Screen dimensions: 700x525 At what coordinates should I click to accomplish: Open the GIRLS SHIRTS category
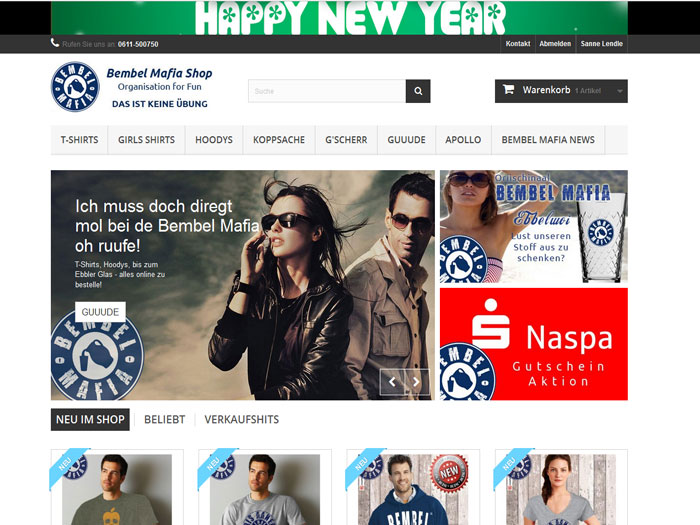click(x=146, y=140)
